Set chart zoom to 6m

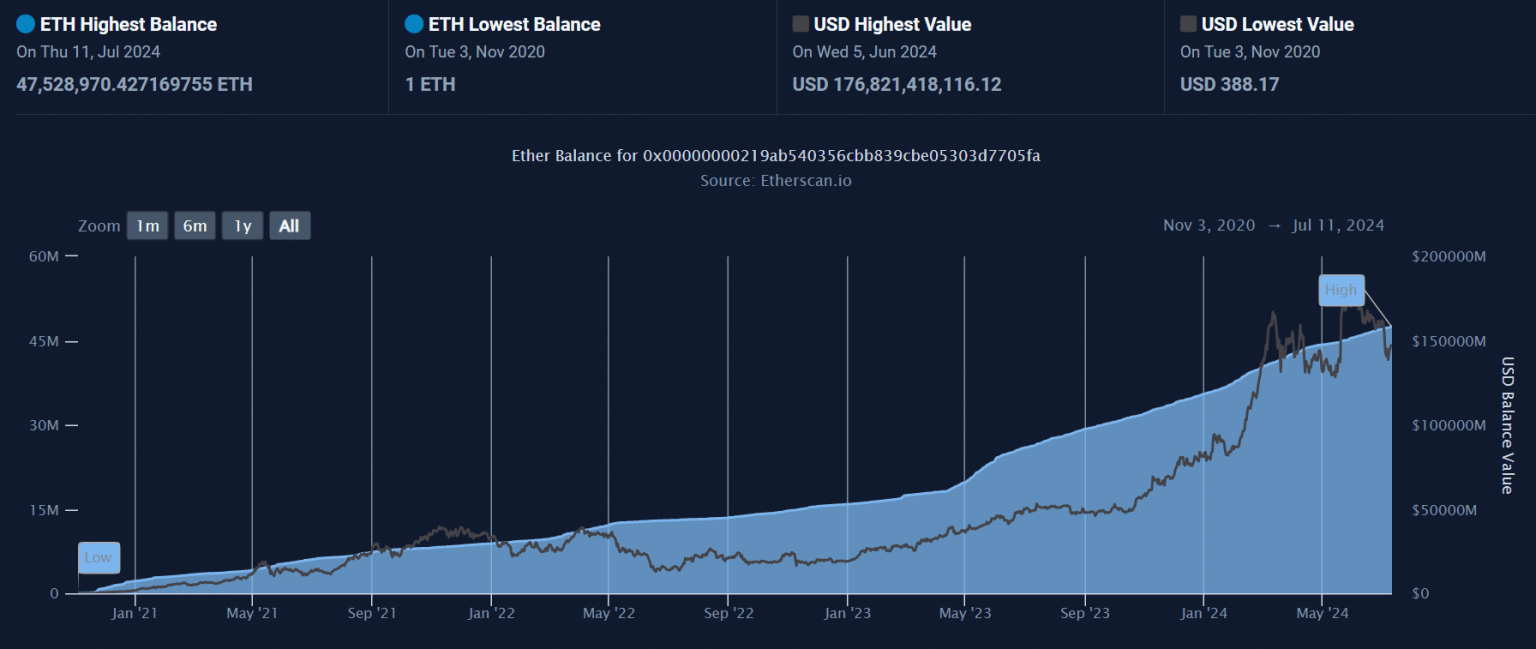coord(194,226)
